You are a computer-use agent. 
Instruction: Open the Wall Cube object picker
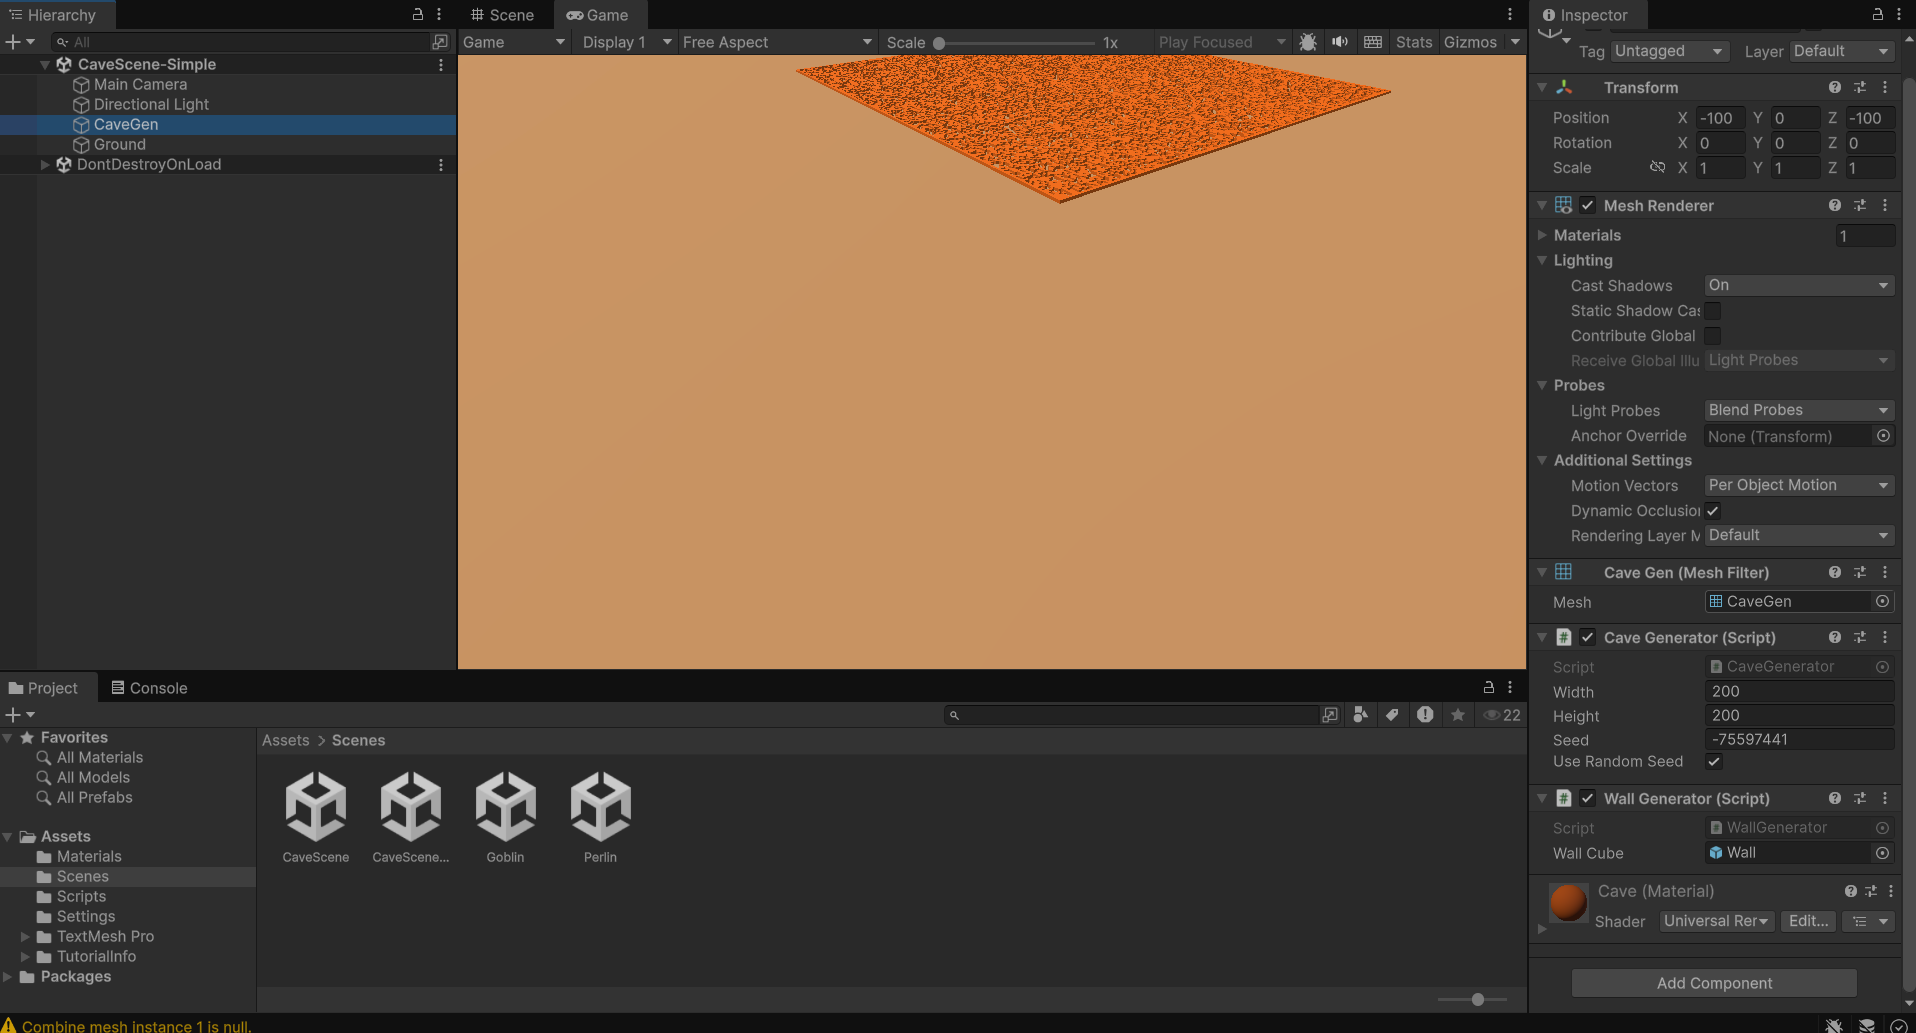(1883, 853)
